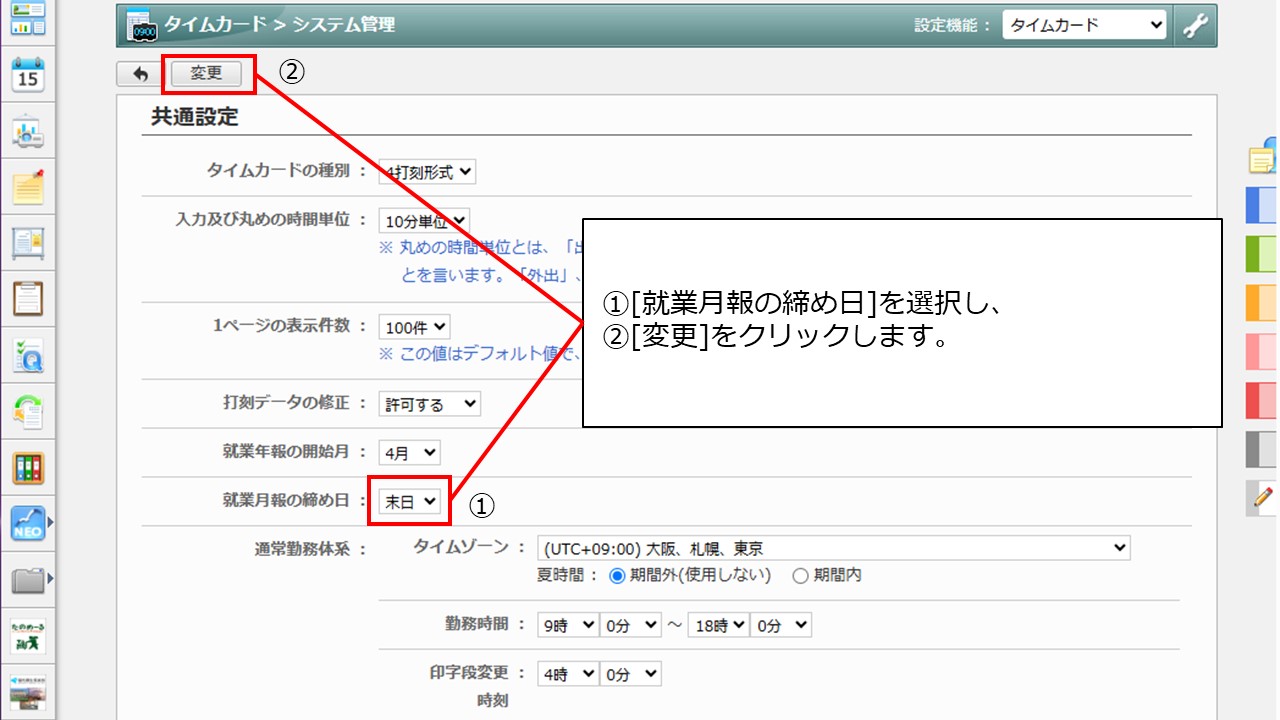Screen dimensions: 1280x720
Task: Click the 変更 button
Action: coord(207,74)
